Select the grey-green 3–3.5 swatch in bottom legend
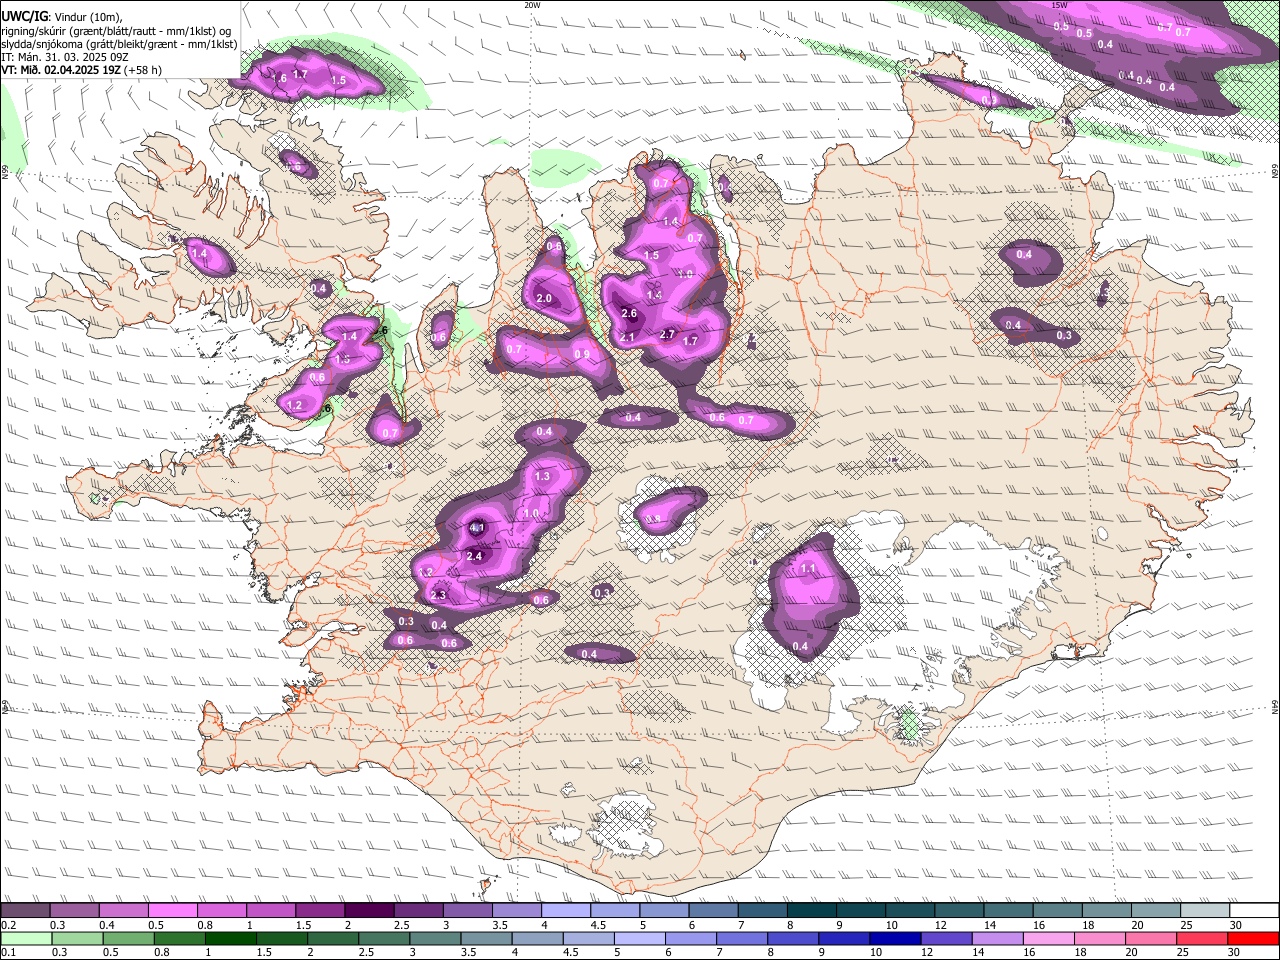Screen dimensions: 1280x960 [435, 938]
